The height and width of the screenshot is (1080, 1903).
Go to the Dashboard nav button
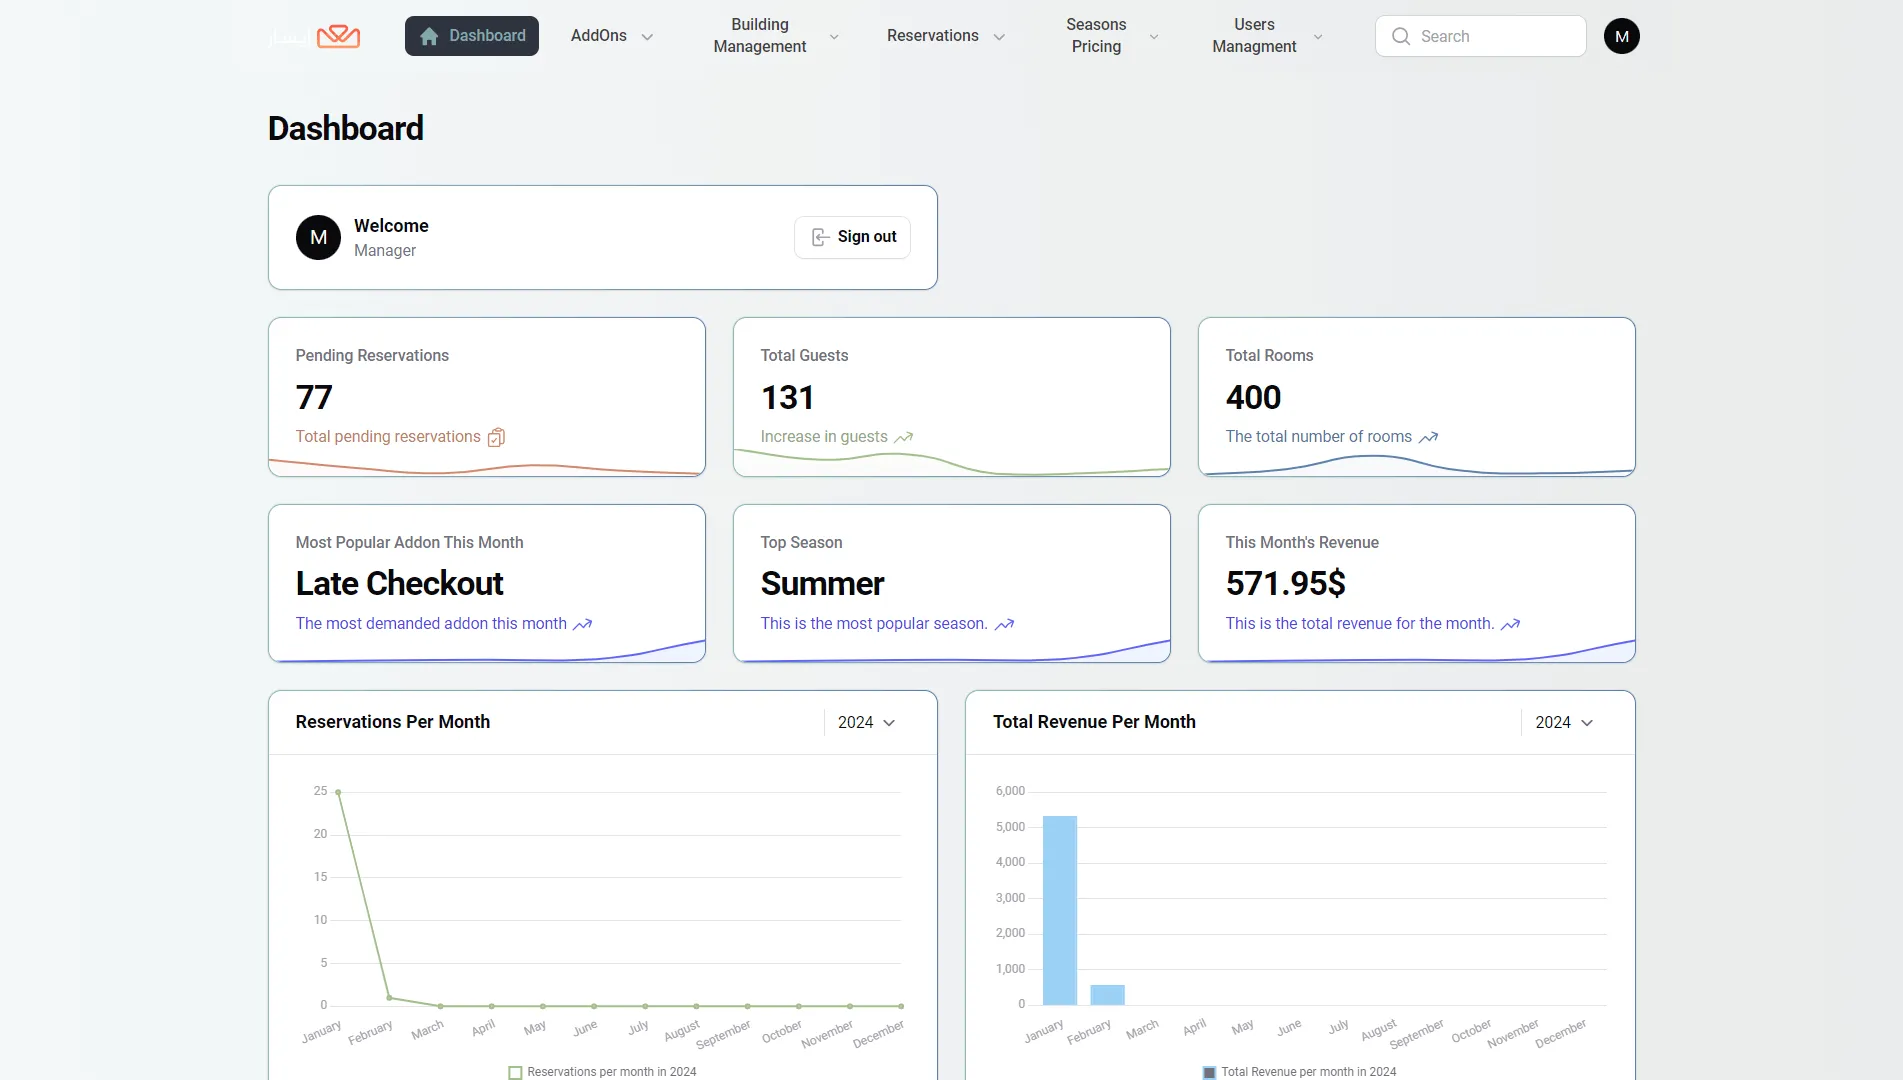click(x=472, y=36)
